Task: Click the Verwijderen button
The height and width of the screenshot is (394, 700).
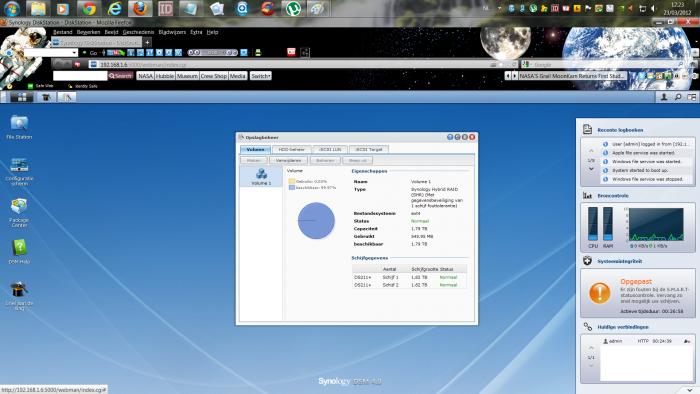Action: point(288,160)
